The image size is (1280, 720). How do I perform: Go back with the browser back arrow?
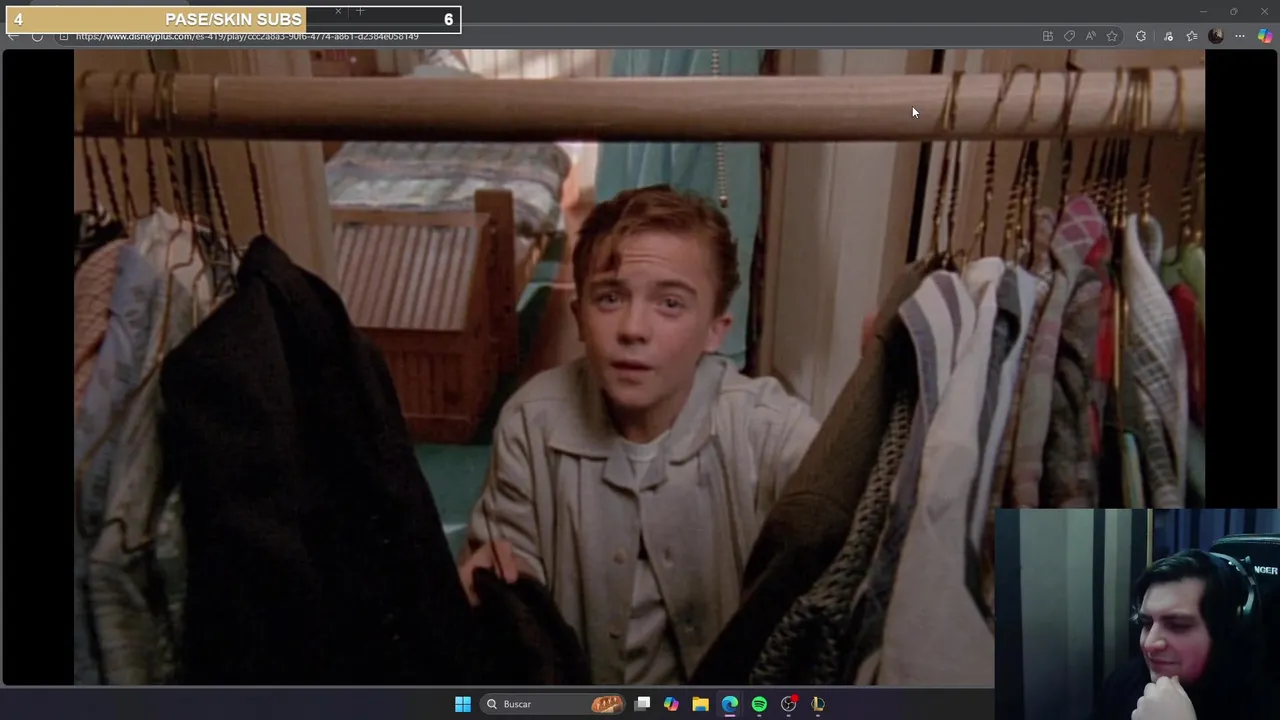click(x=12, y=37)
